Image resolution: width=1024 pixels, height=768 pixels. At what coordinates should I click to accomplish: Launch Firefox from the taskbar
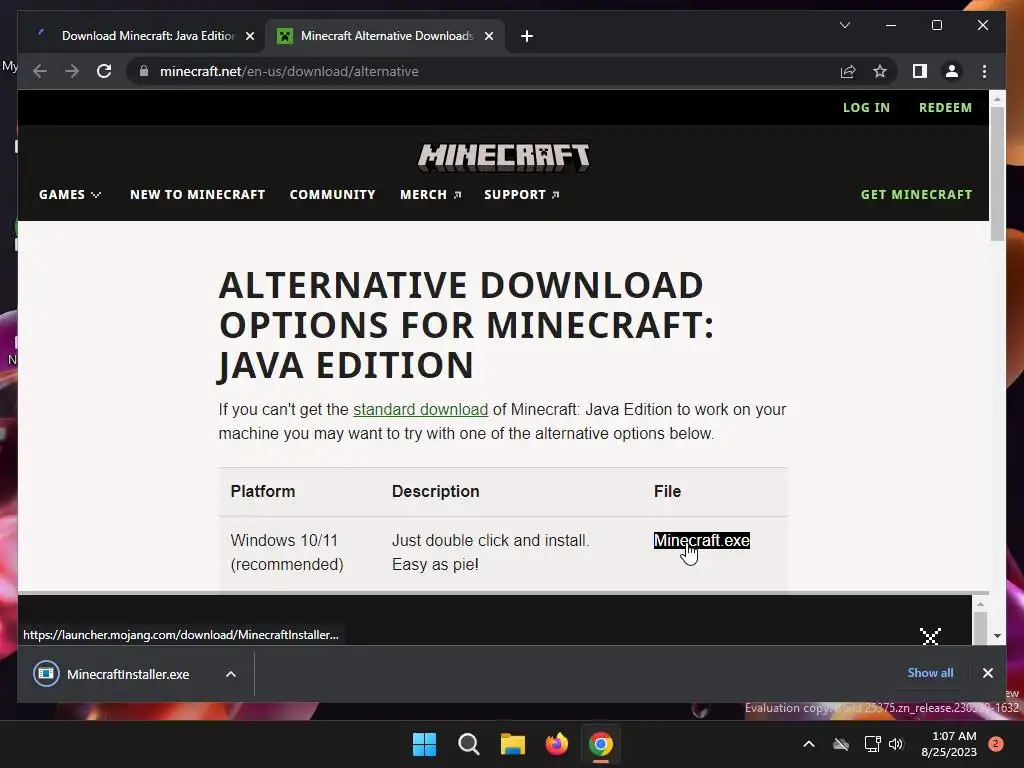pos(556,744)
